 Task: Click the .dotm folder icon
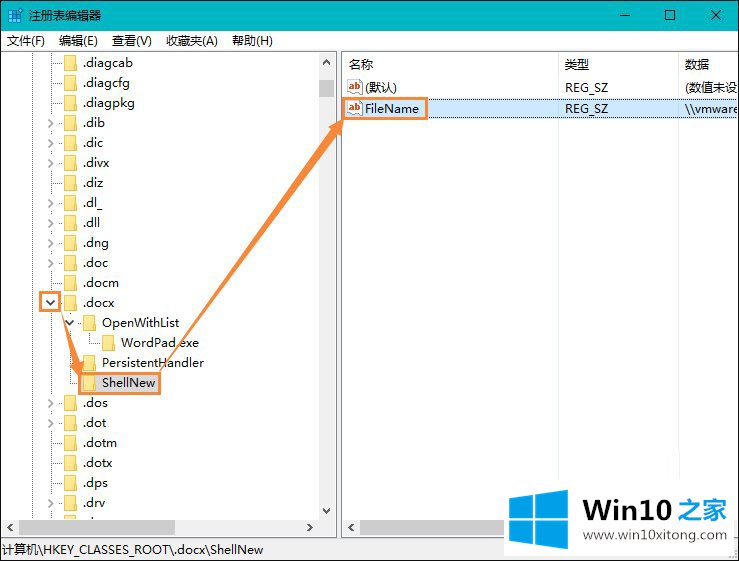71,443
